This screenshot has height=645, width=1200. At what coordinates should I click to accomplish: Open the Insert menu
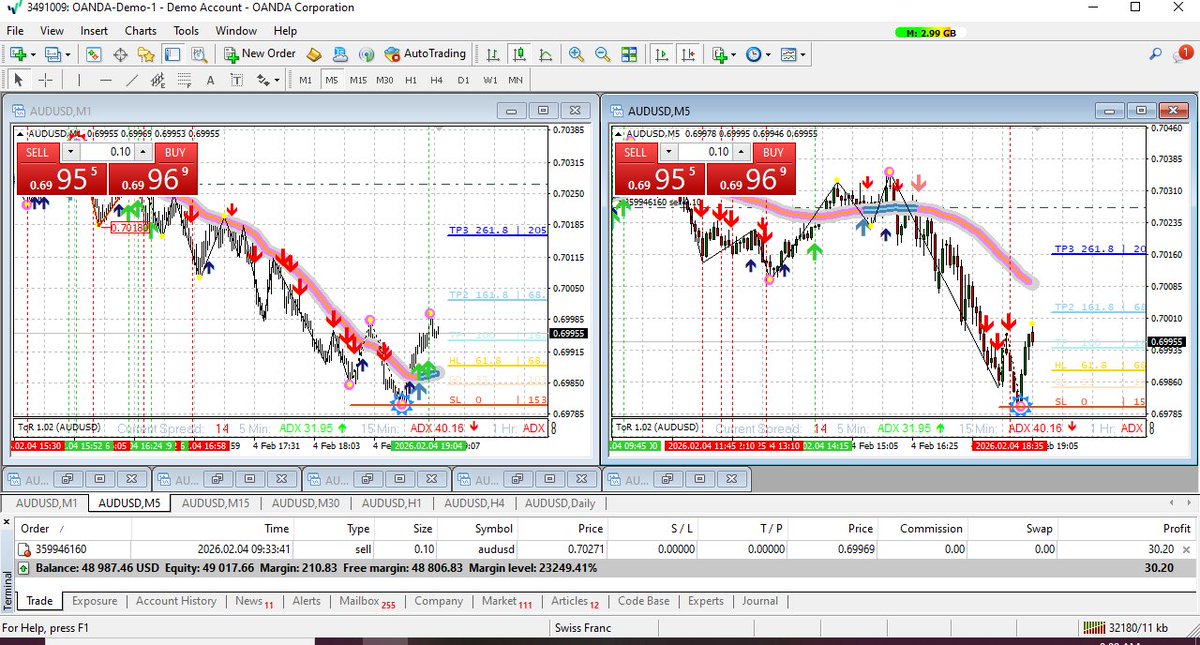coord(94,31)
